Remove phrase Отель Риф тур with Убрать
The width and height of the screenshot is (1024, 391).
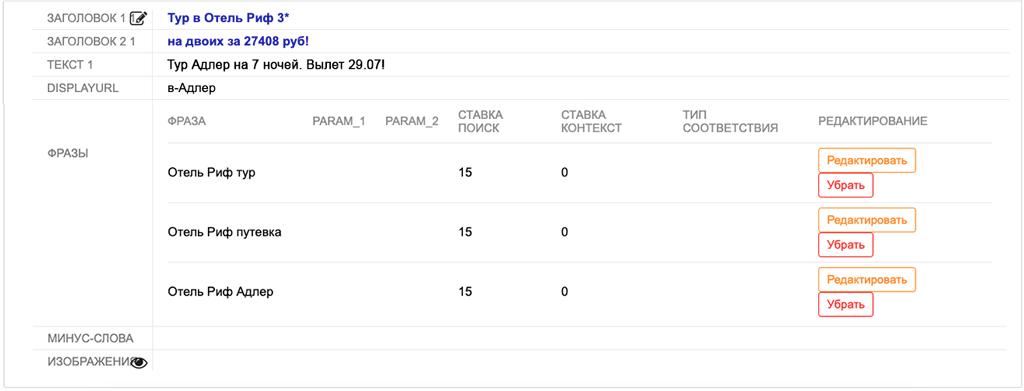[x=846, y=185]
